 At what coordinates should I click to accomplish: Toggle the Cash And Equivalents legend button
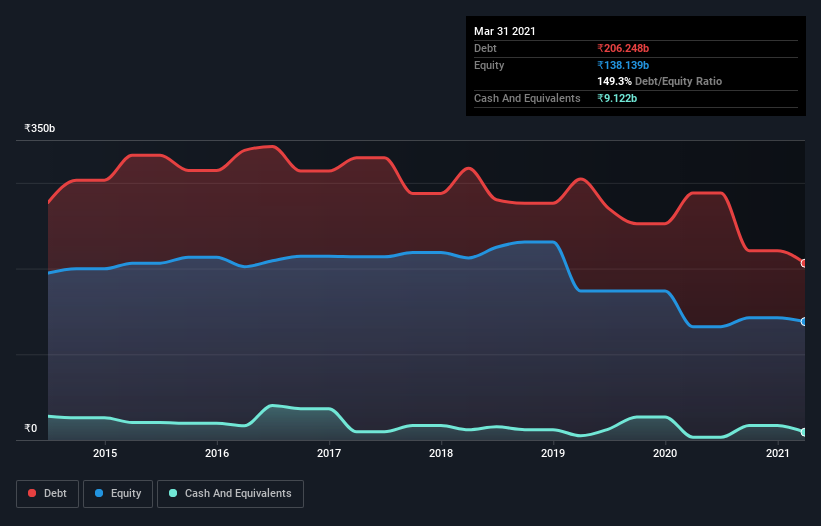(x=230, y=494)
